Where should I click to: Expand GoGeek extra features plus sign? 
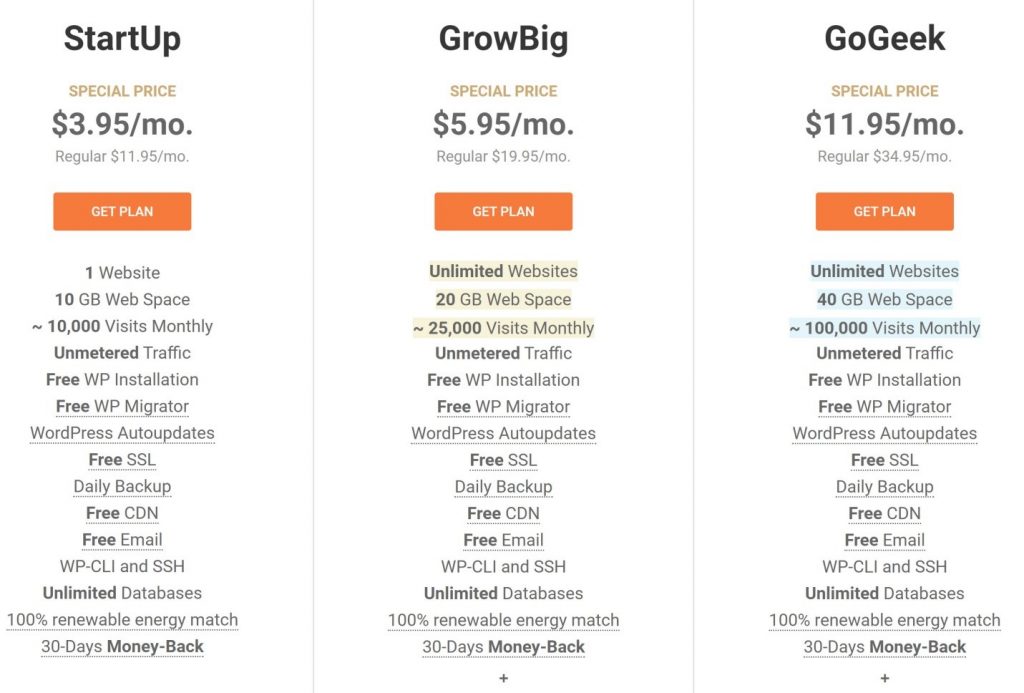click(x=884, y=679)
